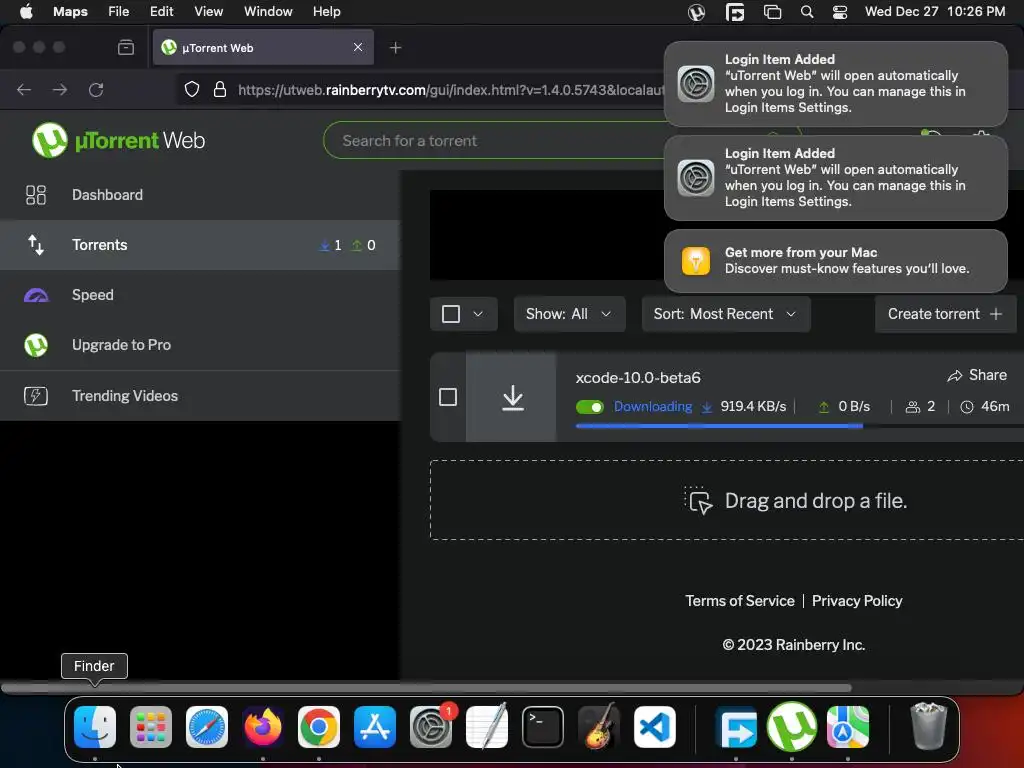Click the xcode-10.0-beta6 download arrow thumbnail
Screen dimensions: 1024x768
511,397
